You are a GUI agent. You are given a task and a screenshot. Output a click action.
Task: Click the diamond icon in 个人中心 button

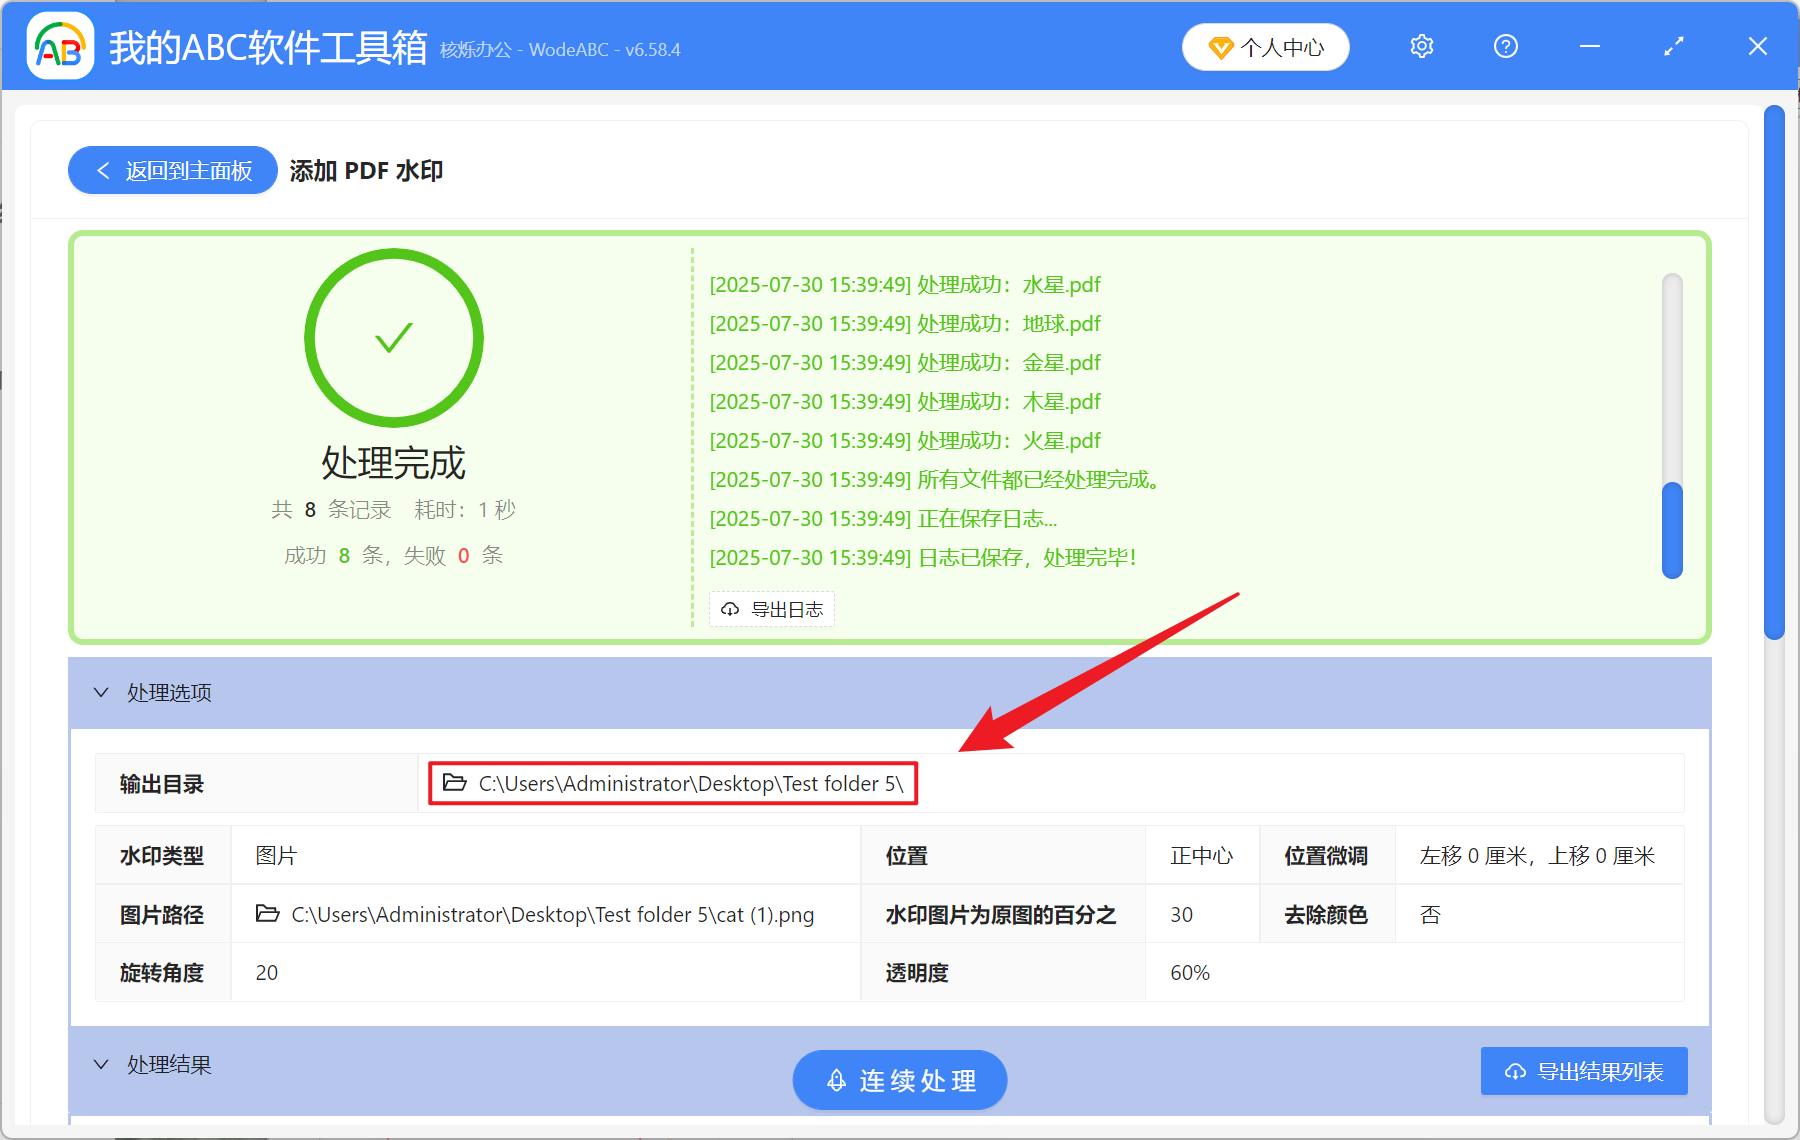[1220, 47]
